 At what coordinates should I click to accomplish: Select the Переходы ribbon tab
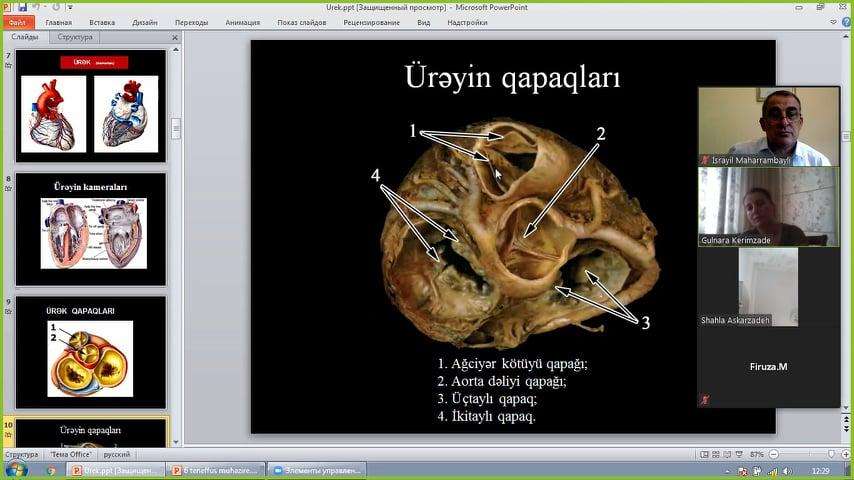tap(192, 22)
